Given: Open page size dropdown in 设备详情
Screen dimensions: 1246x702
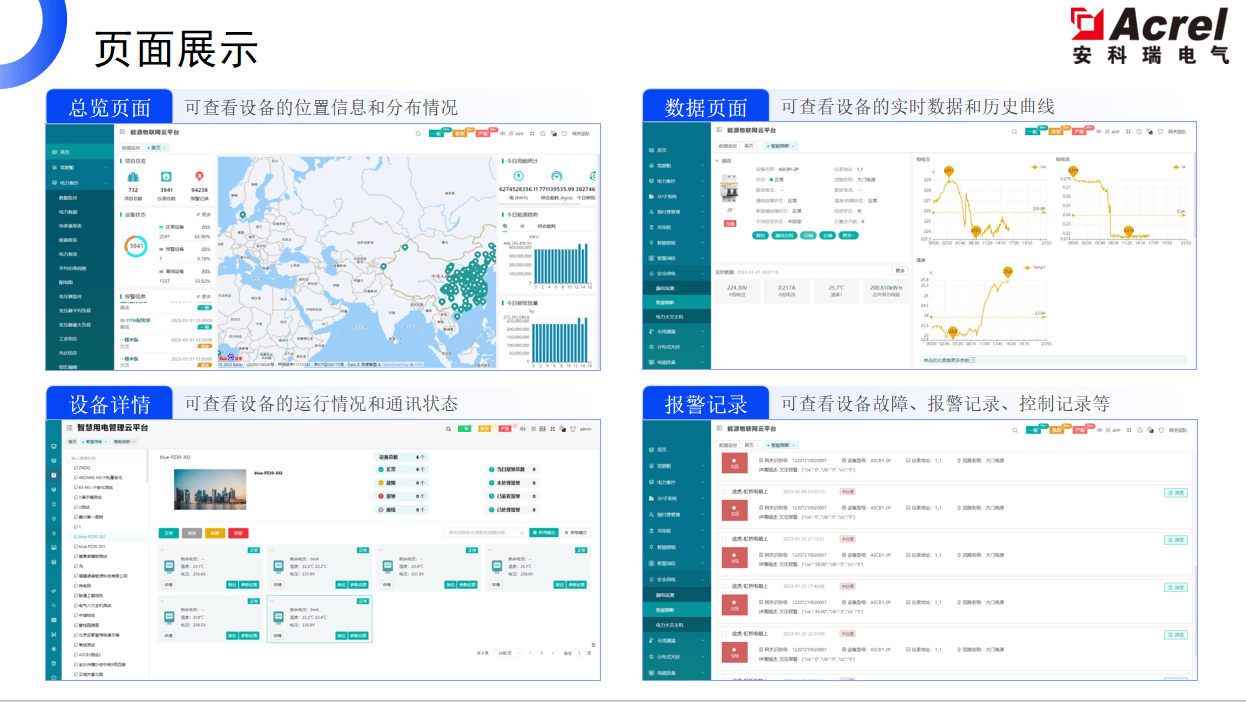Looking at the screenshot, I should 508,652.
